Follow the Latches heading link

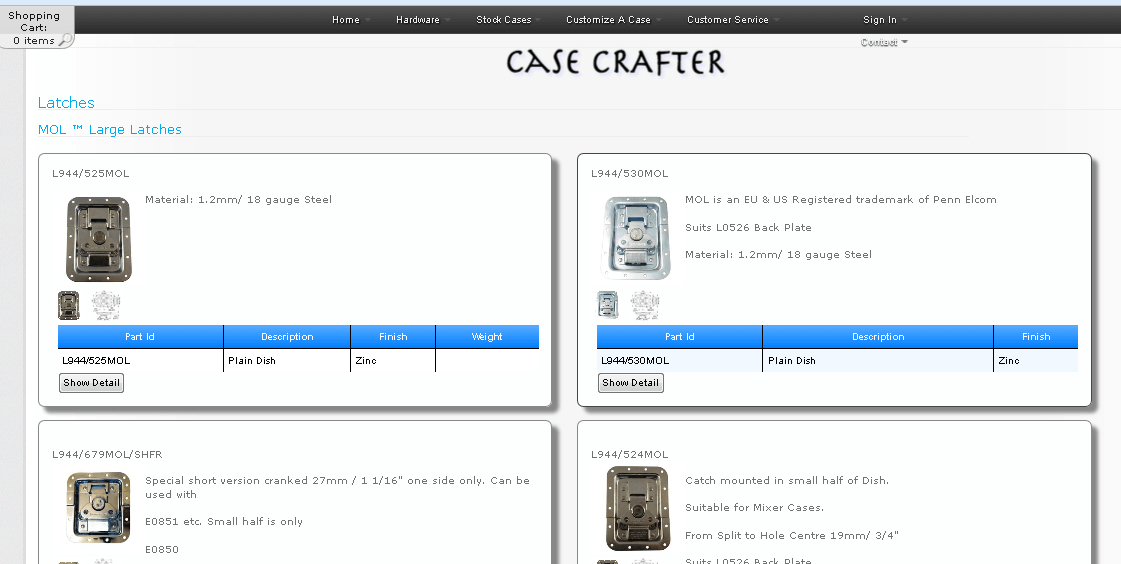click(x=66, y=103)
